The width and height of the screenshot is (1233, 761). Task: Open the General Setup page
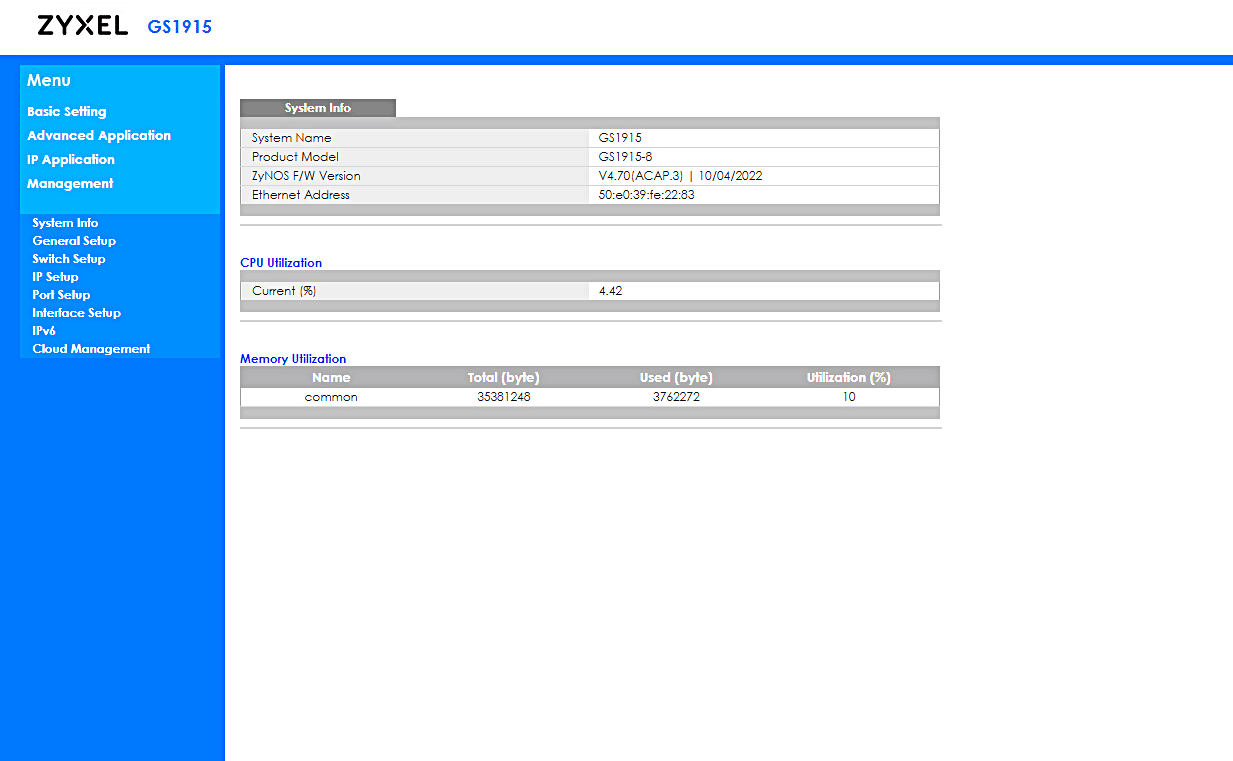[x=74, y=241]
